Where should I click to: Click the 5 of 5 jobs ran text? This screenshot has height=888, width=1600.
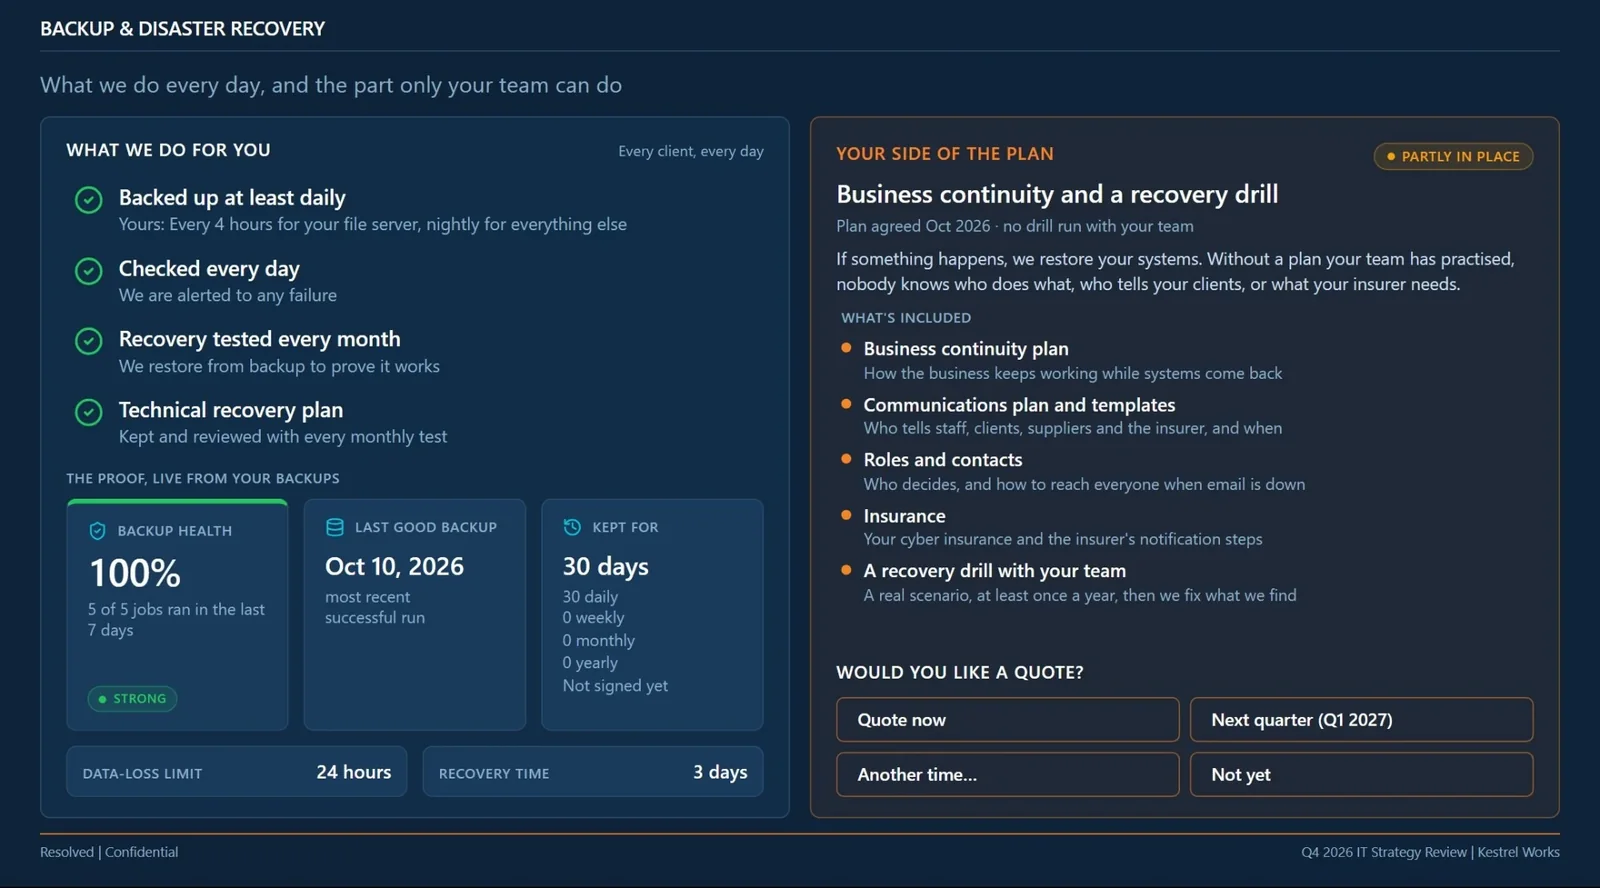176,620
